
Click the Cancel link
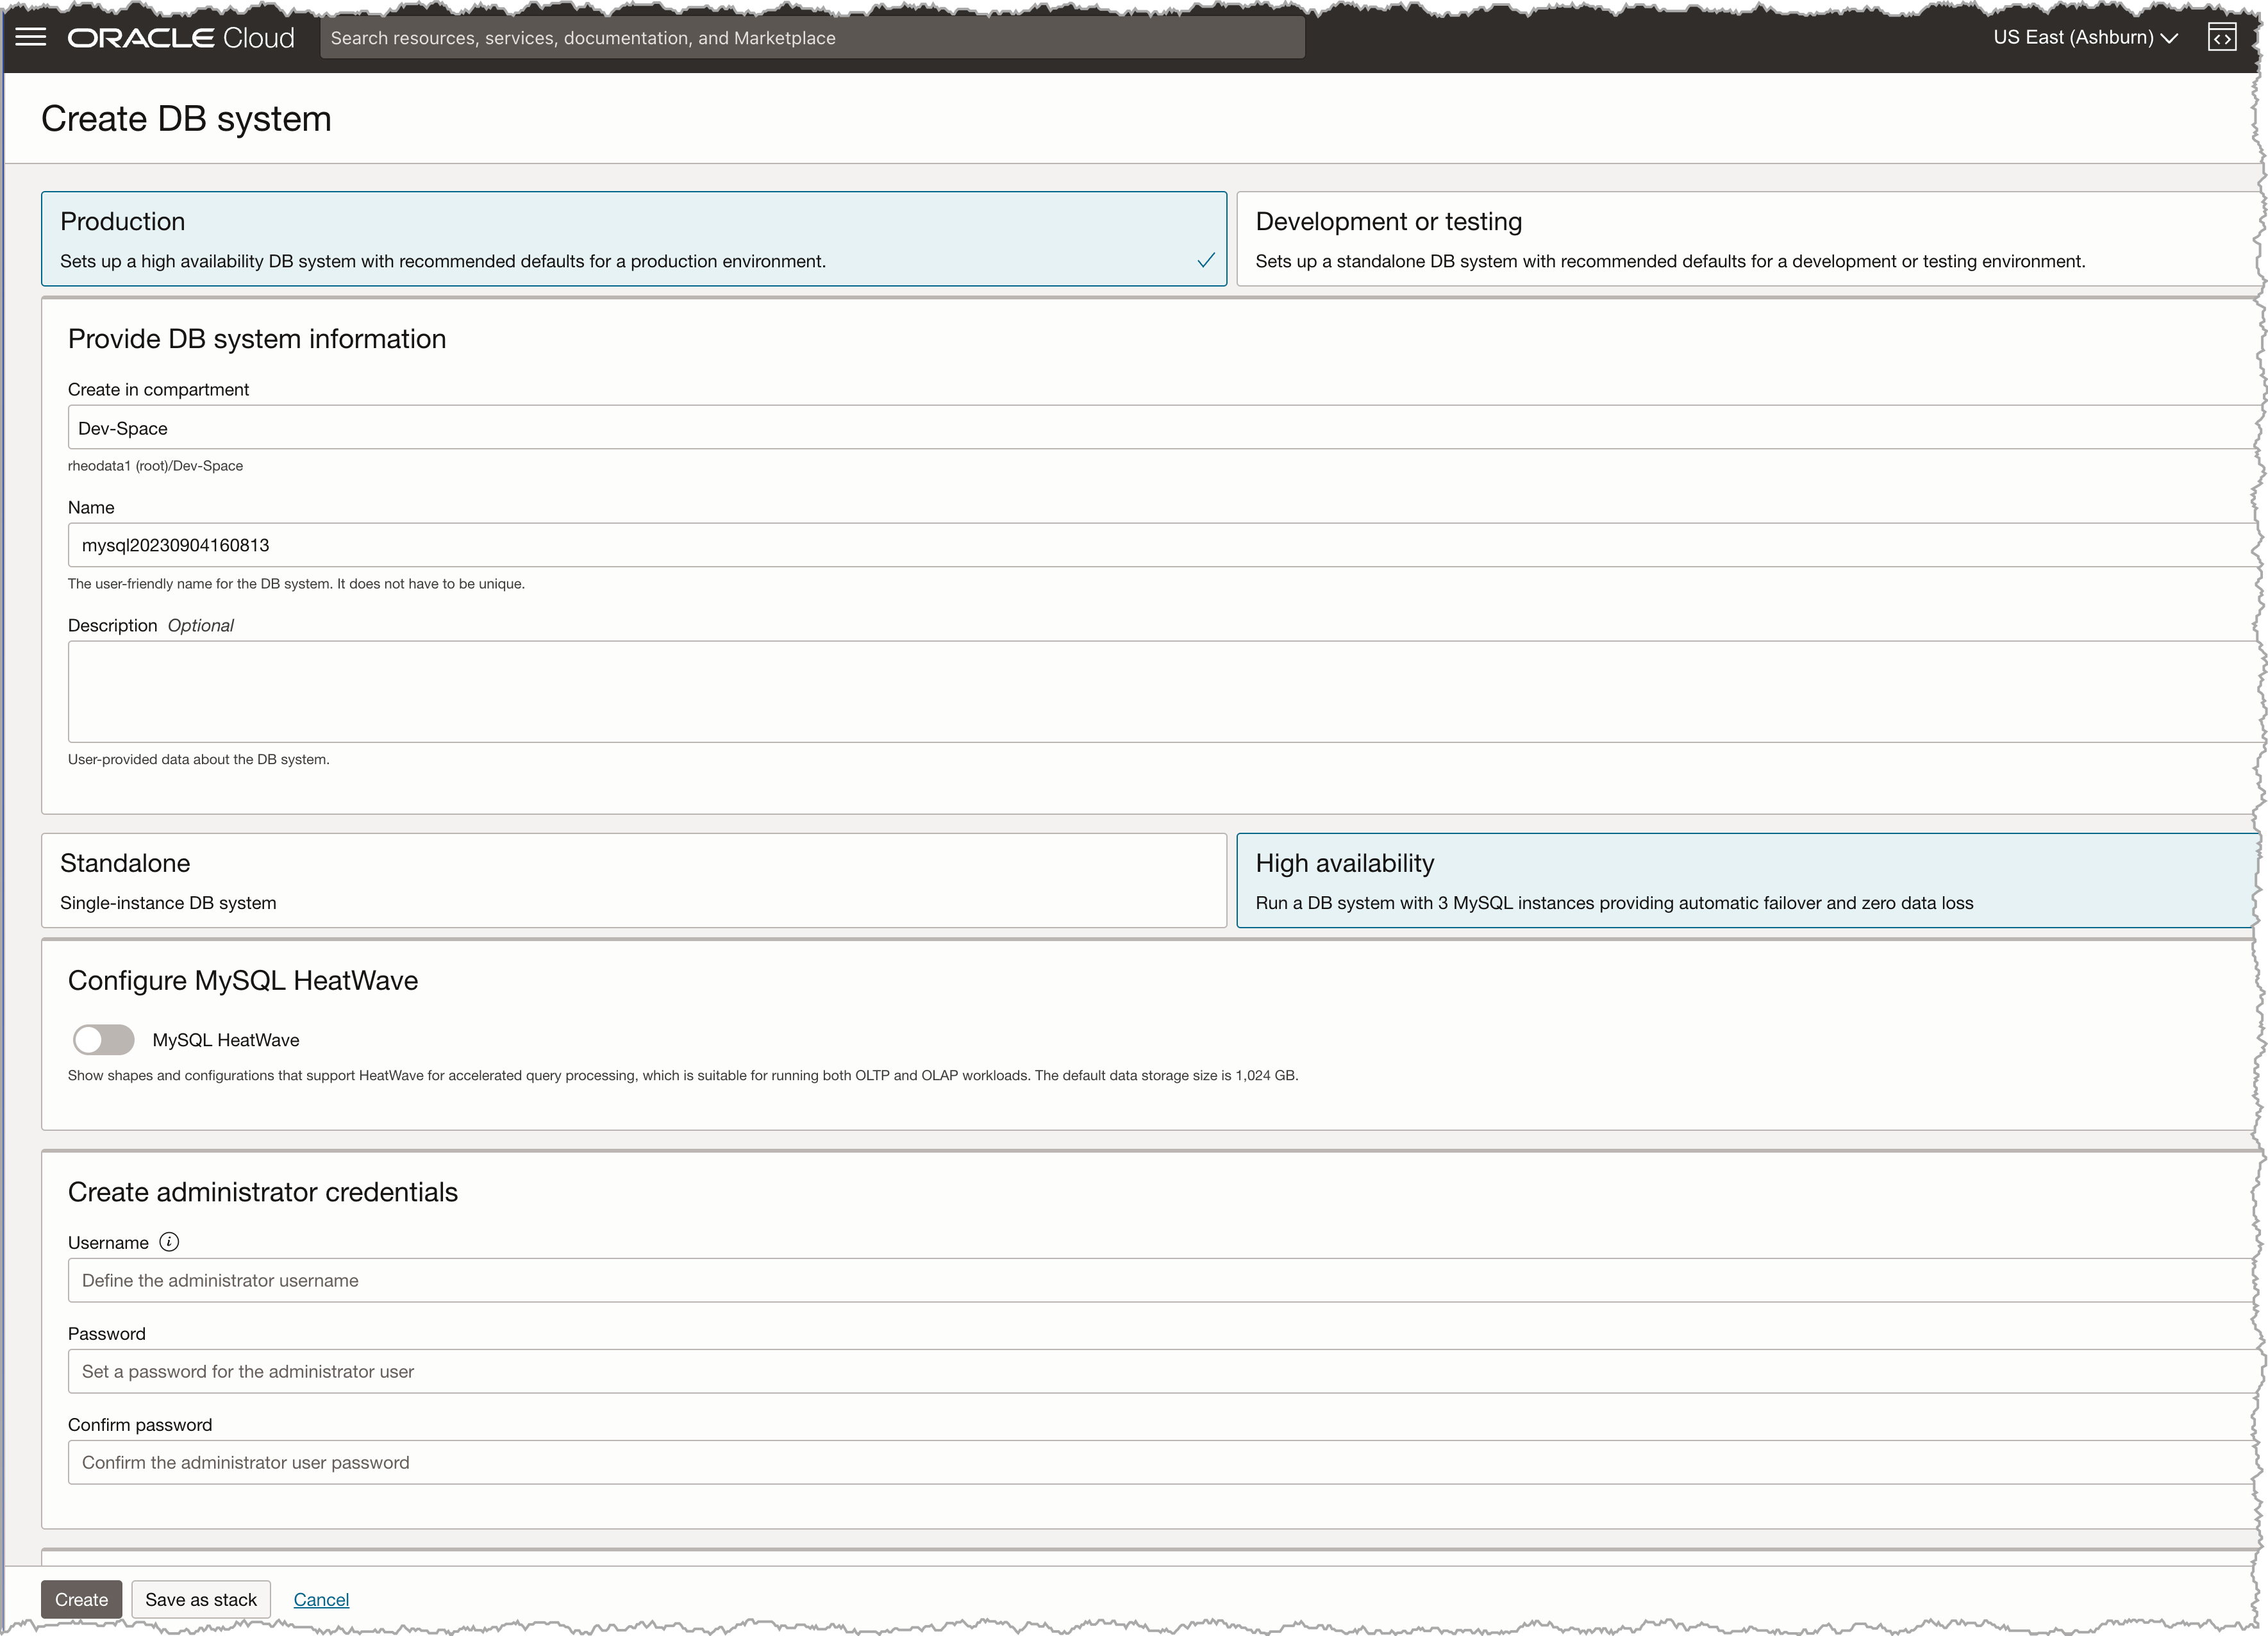pos(321,1599)
